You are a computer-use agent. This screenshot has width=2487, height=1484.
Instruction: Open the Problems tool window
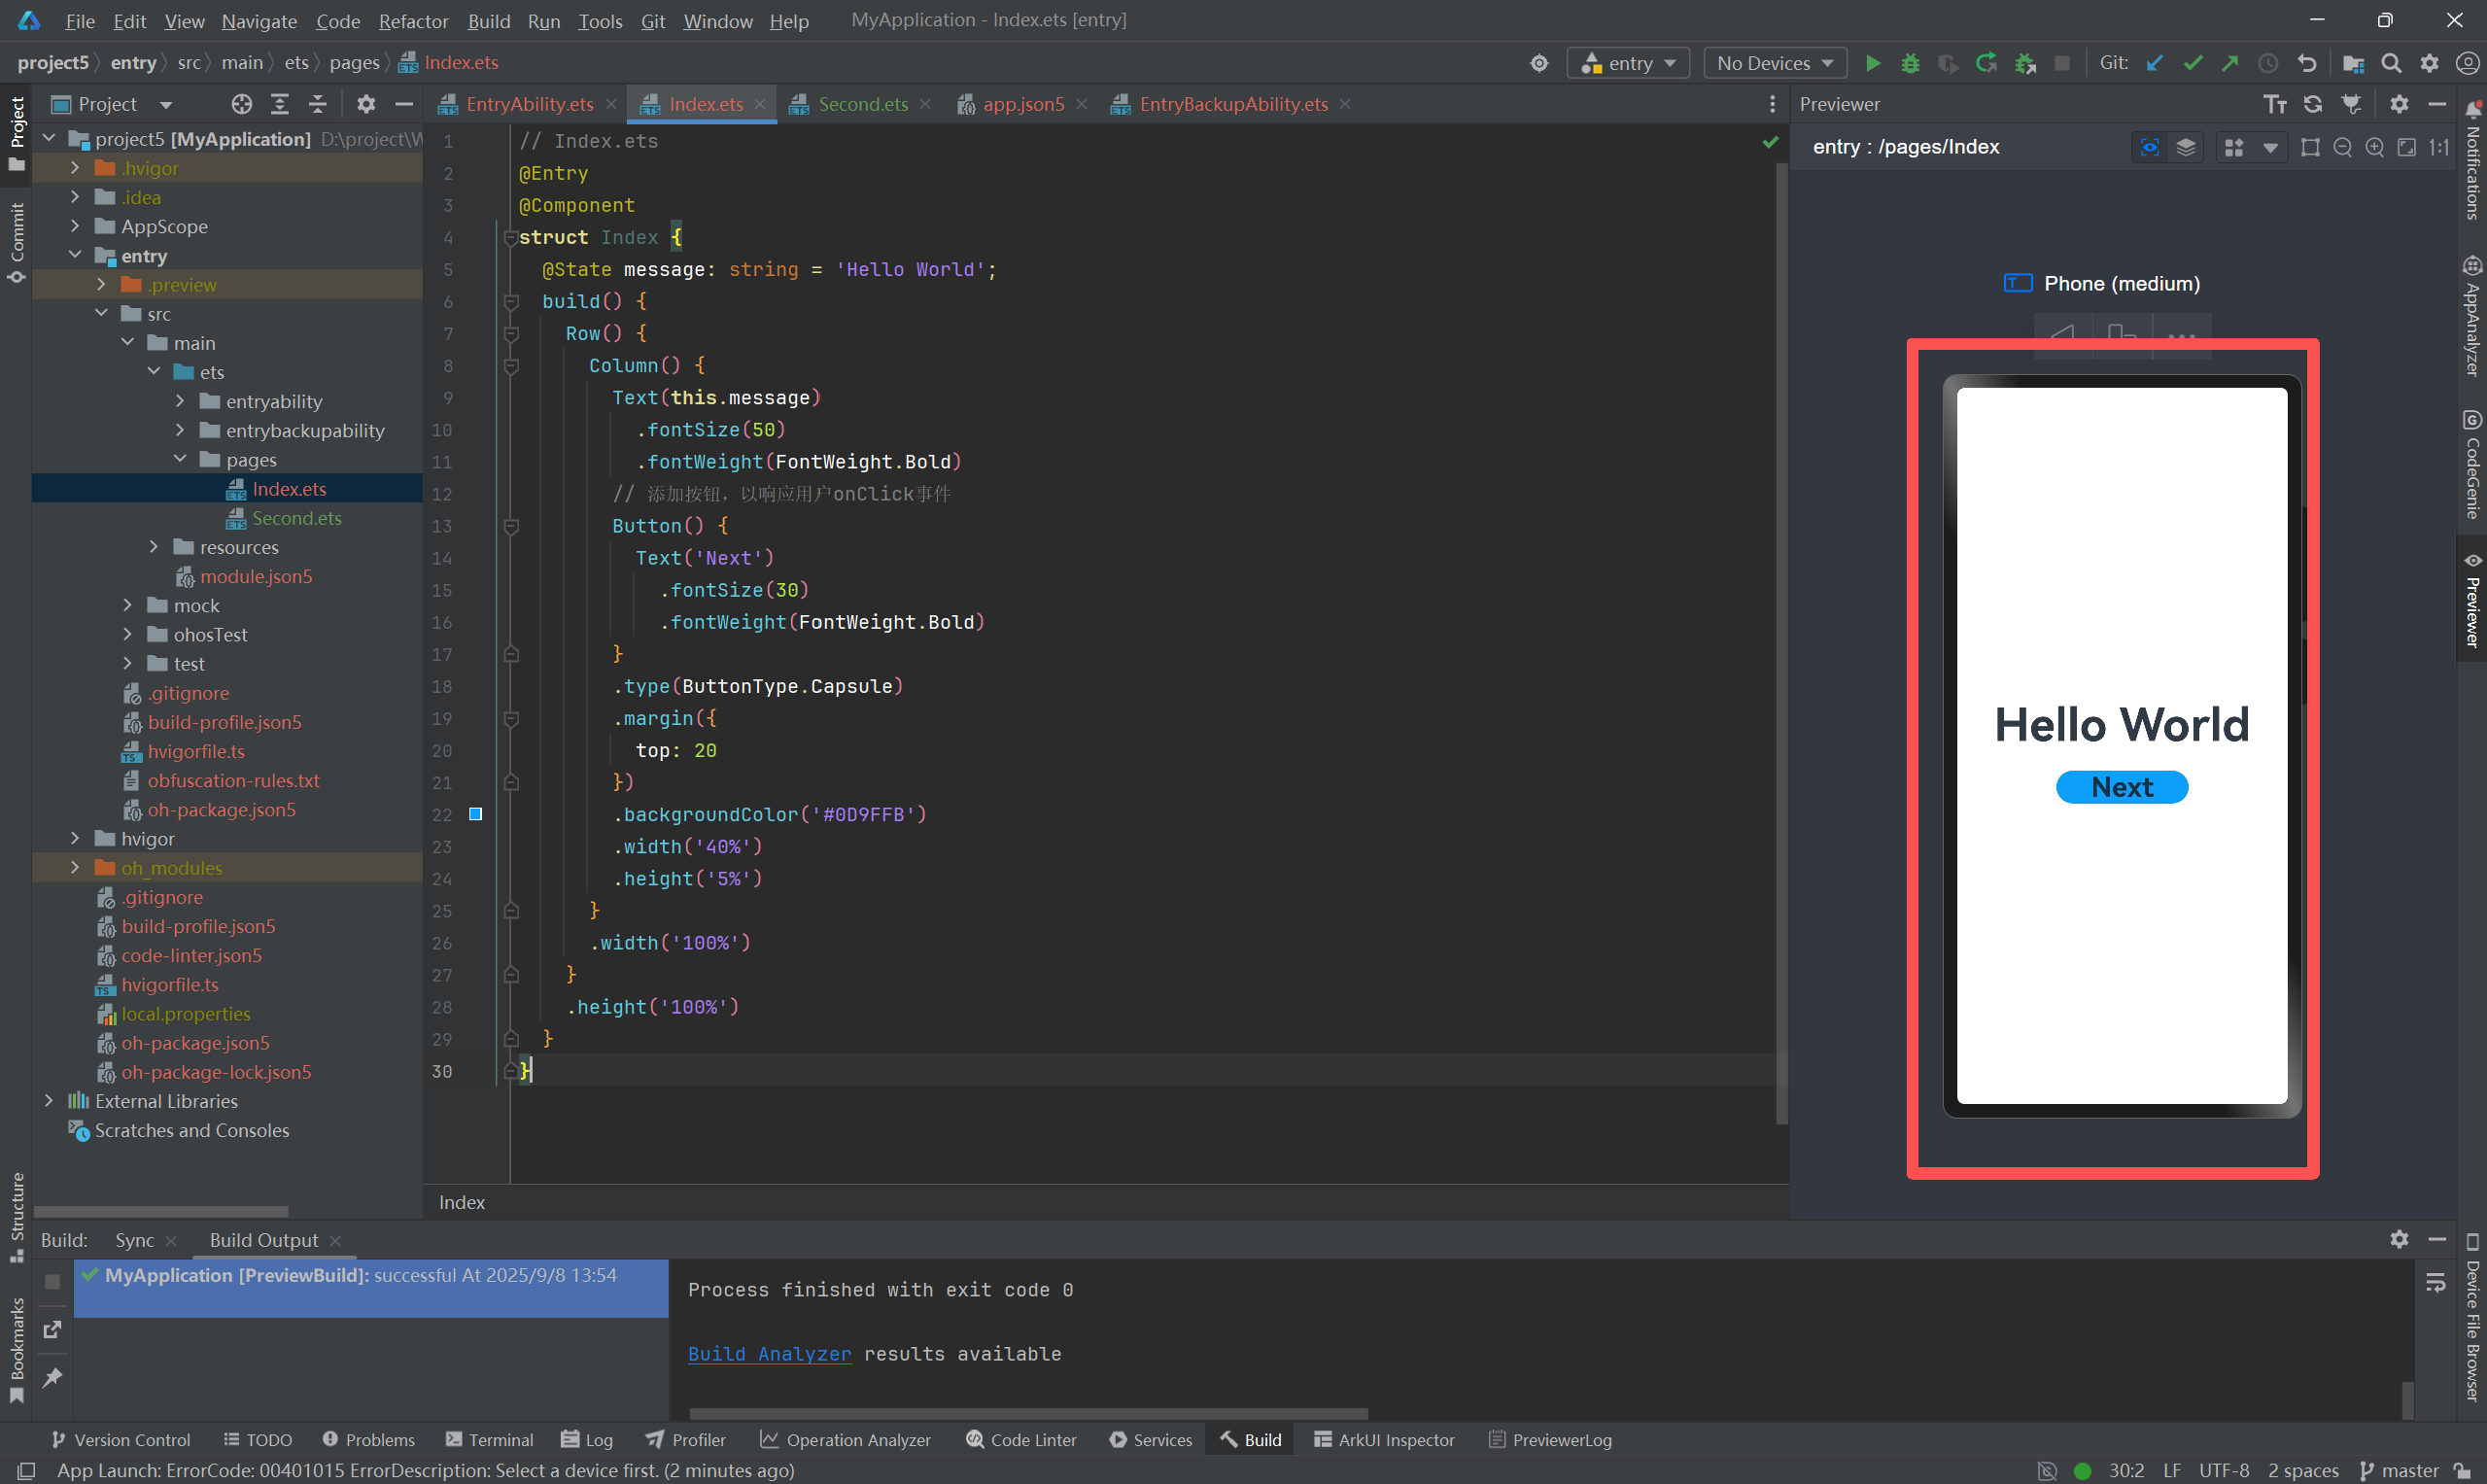tap(368, 1440)
